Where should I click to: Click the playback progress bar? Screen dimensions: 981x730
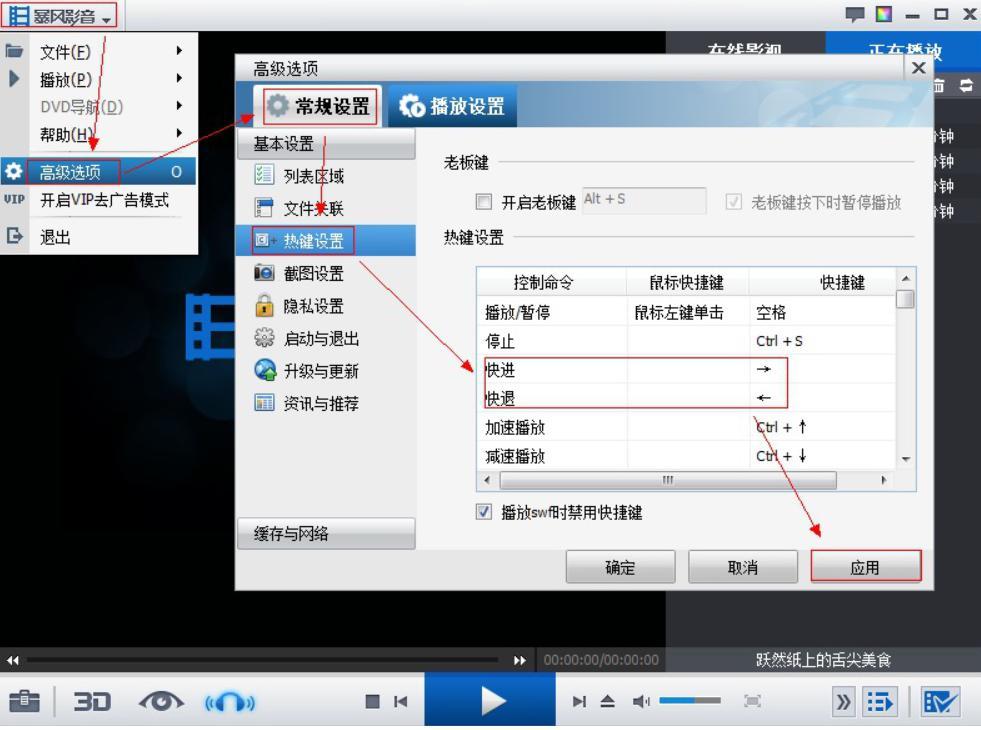pos(263,660)
